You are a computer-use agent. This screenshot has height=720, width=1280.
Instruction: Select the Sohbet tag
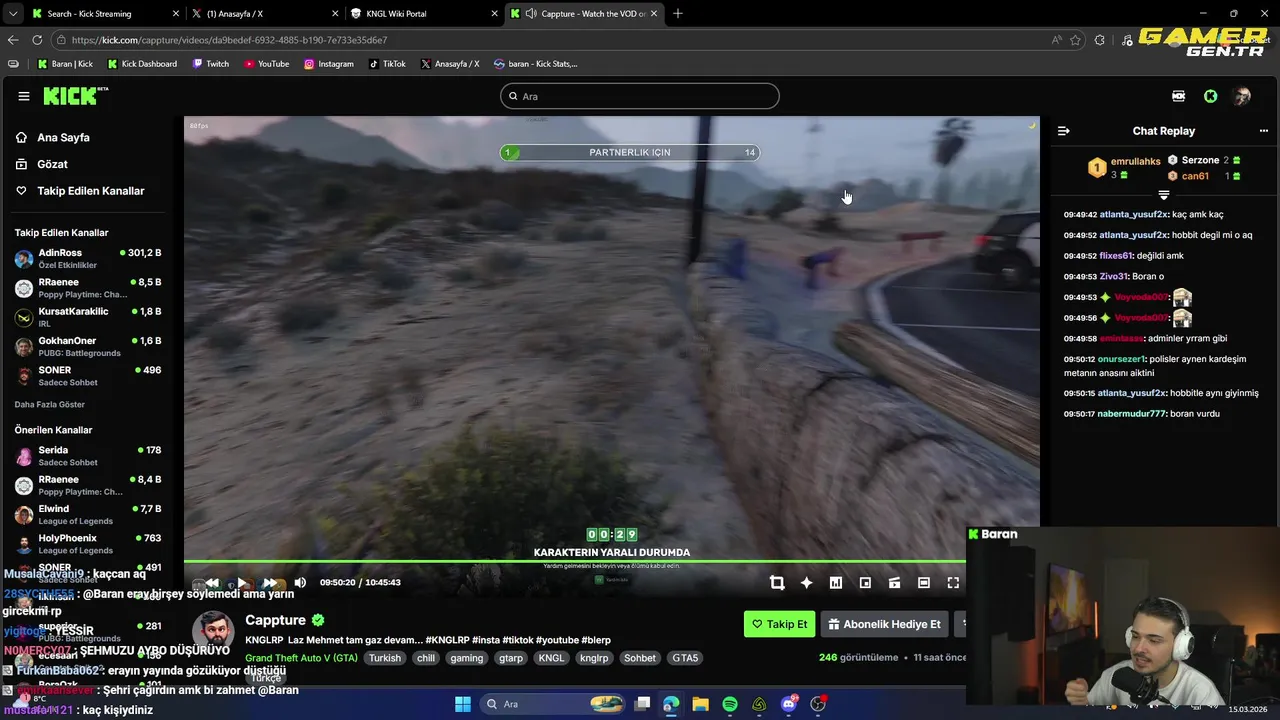[640, 658]
